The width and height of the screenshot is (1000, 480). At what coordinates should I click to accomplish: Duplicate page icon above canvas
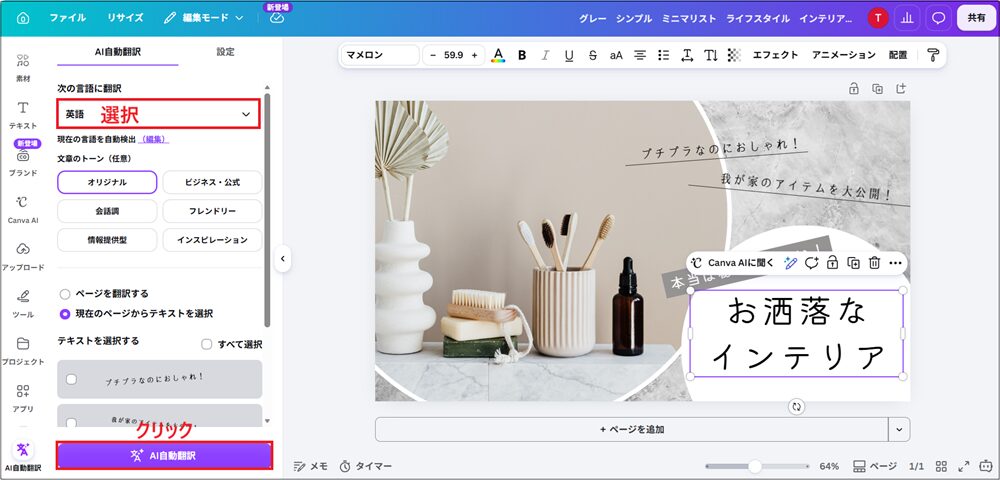(878, 89)
